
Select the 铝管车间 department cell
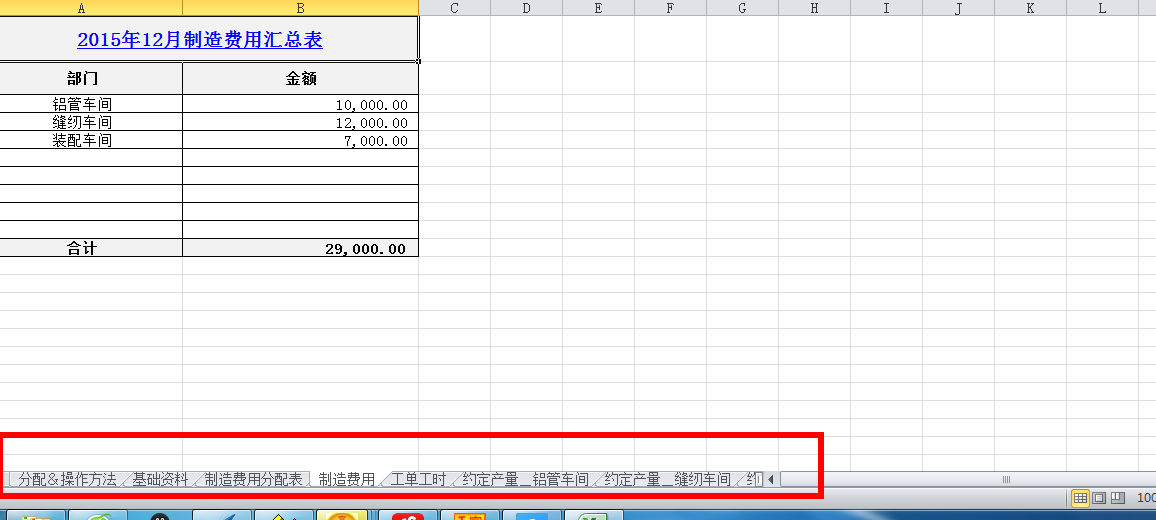coord(82,104)
